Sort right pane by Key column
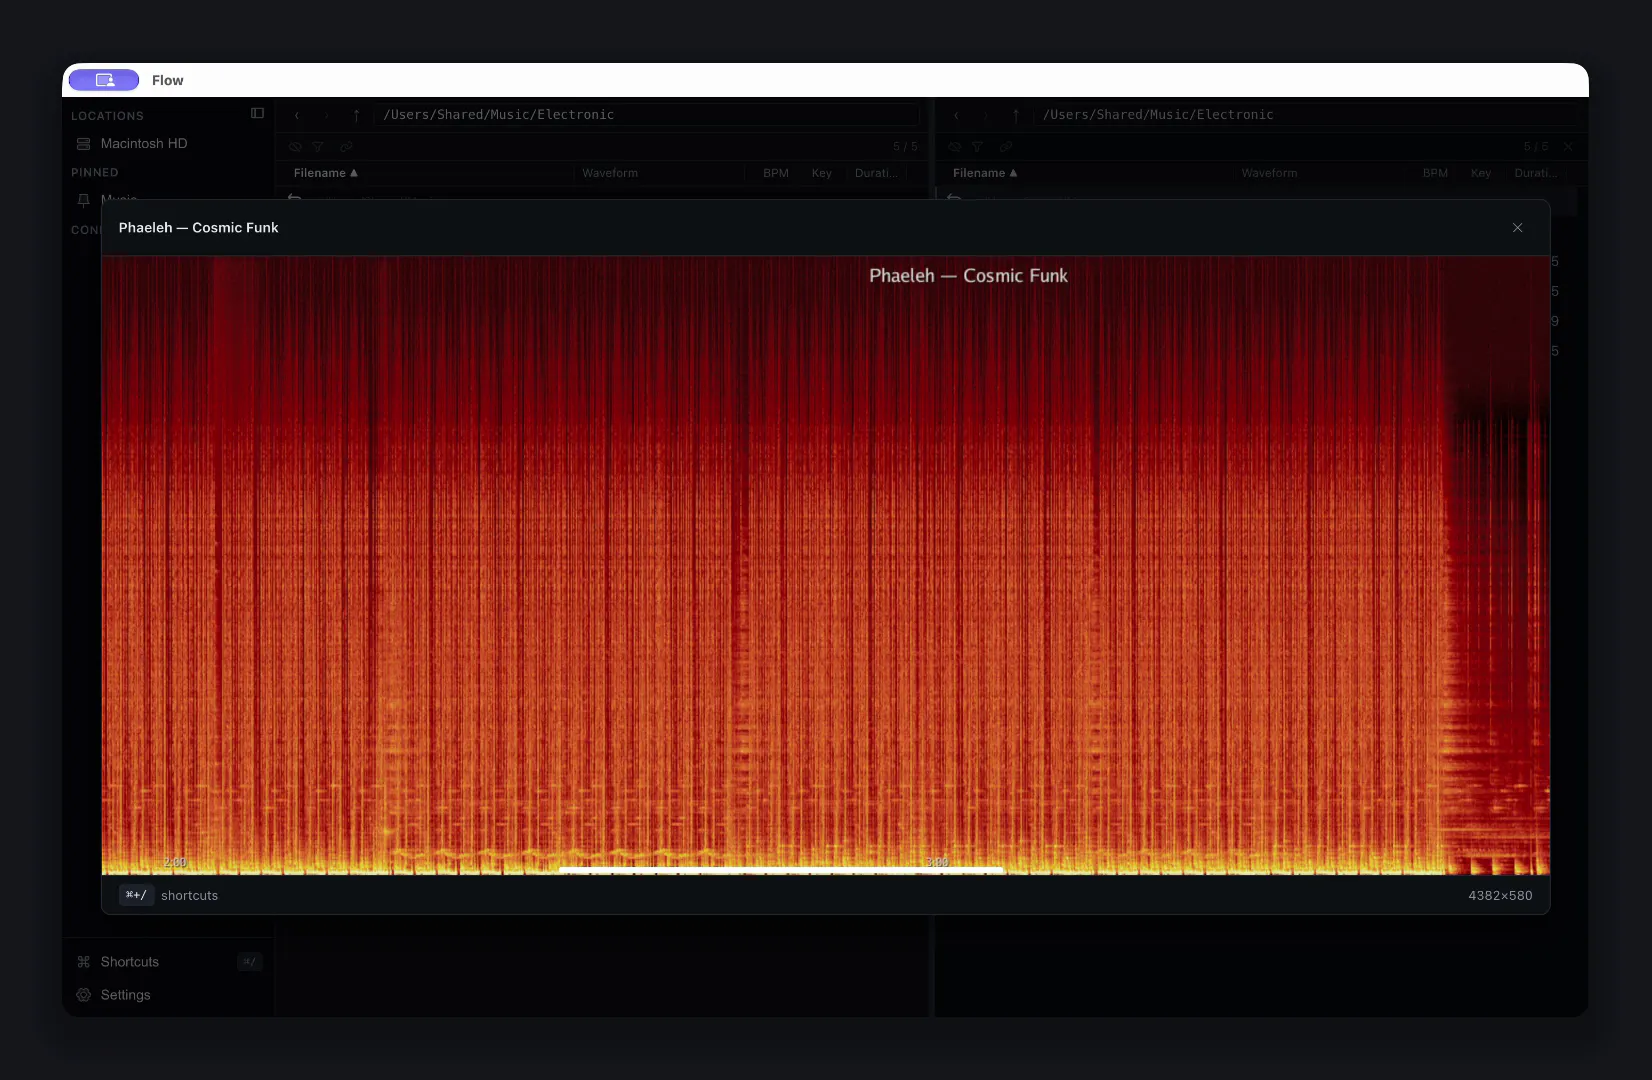This screenshot has height=1080, width=1652. [1481, 173]
